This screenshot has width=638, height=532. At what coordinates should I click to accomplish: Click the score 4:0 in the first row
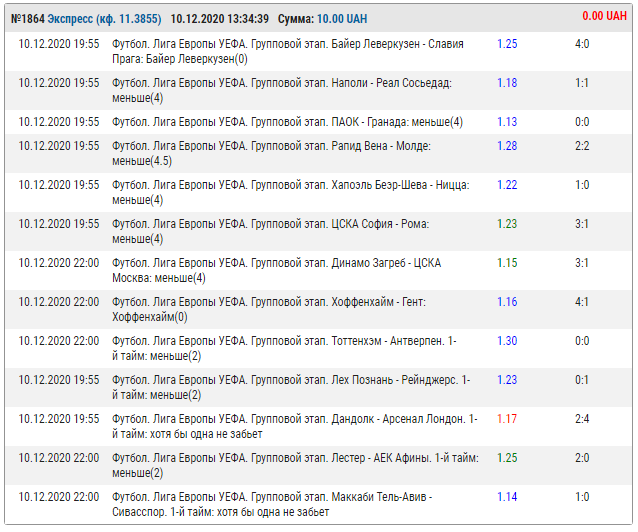[582, 44]
